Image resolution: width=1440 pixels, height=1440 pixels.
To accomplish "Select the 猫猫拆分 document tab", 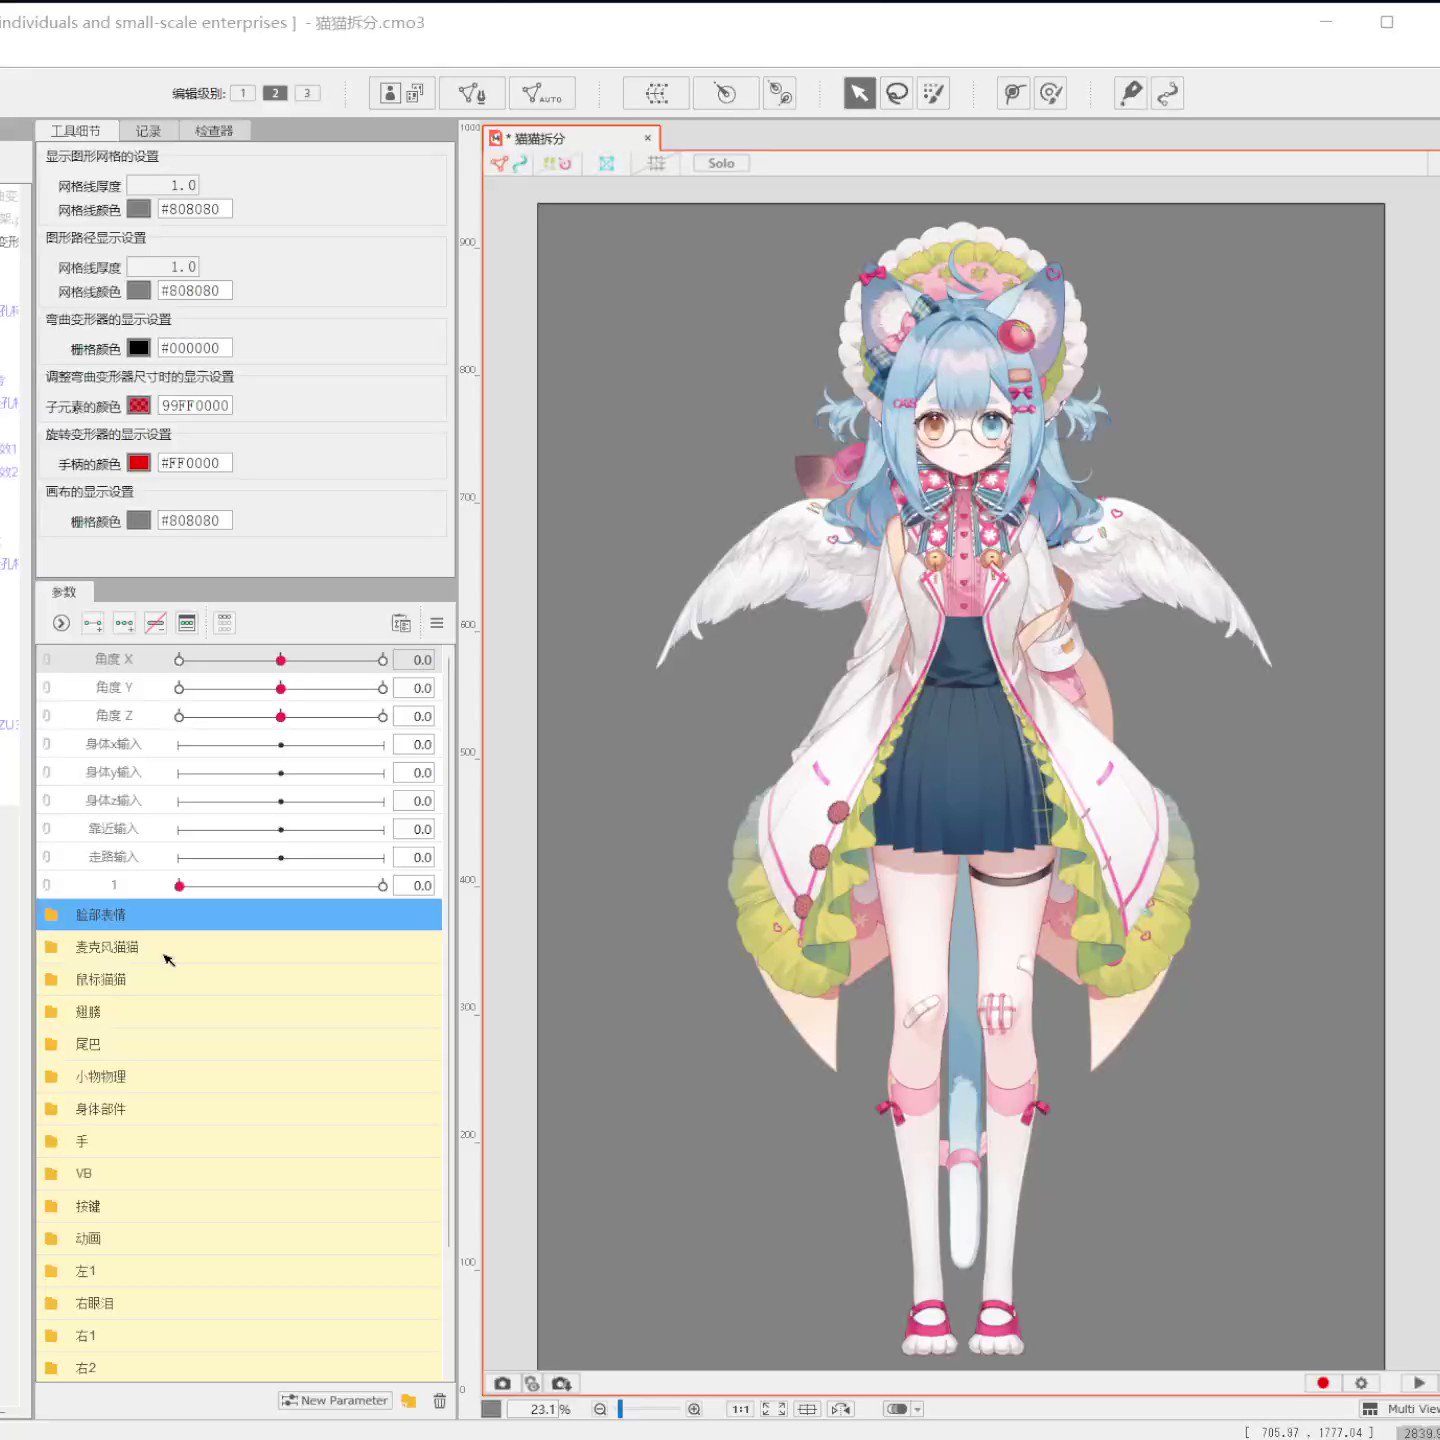I will (571, 138).
